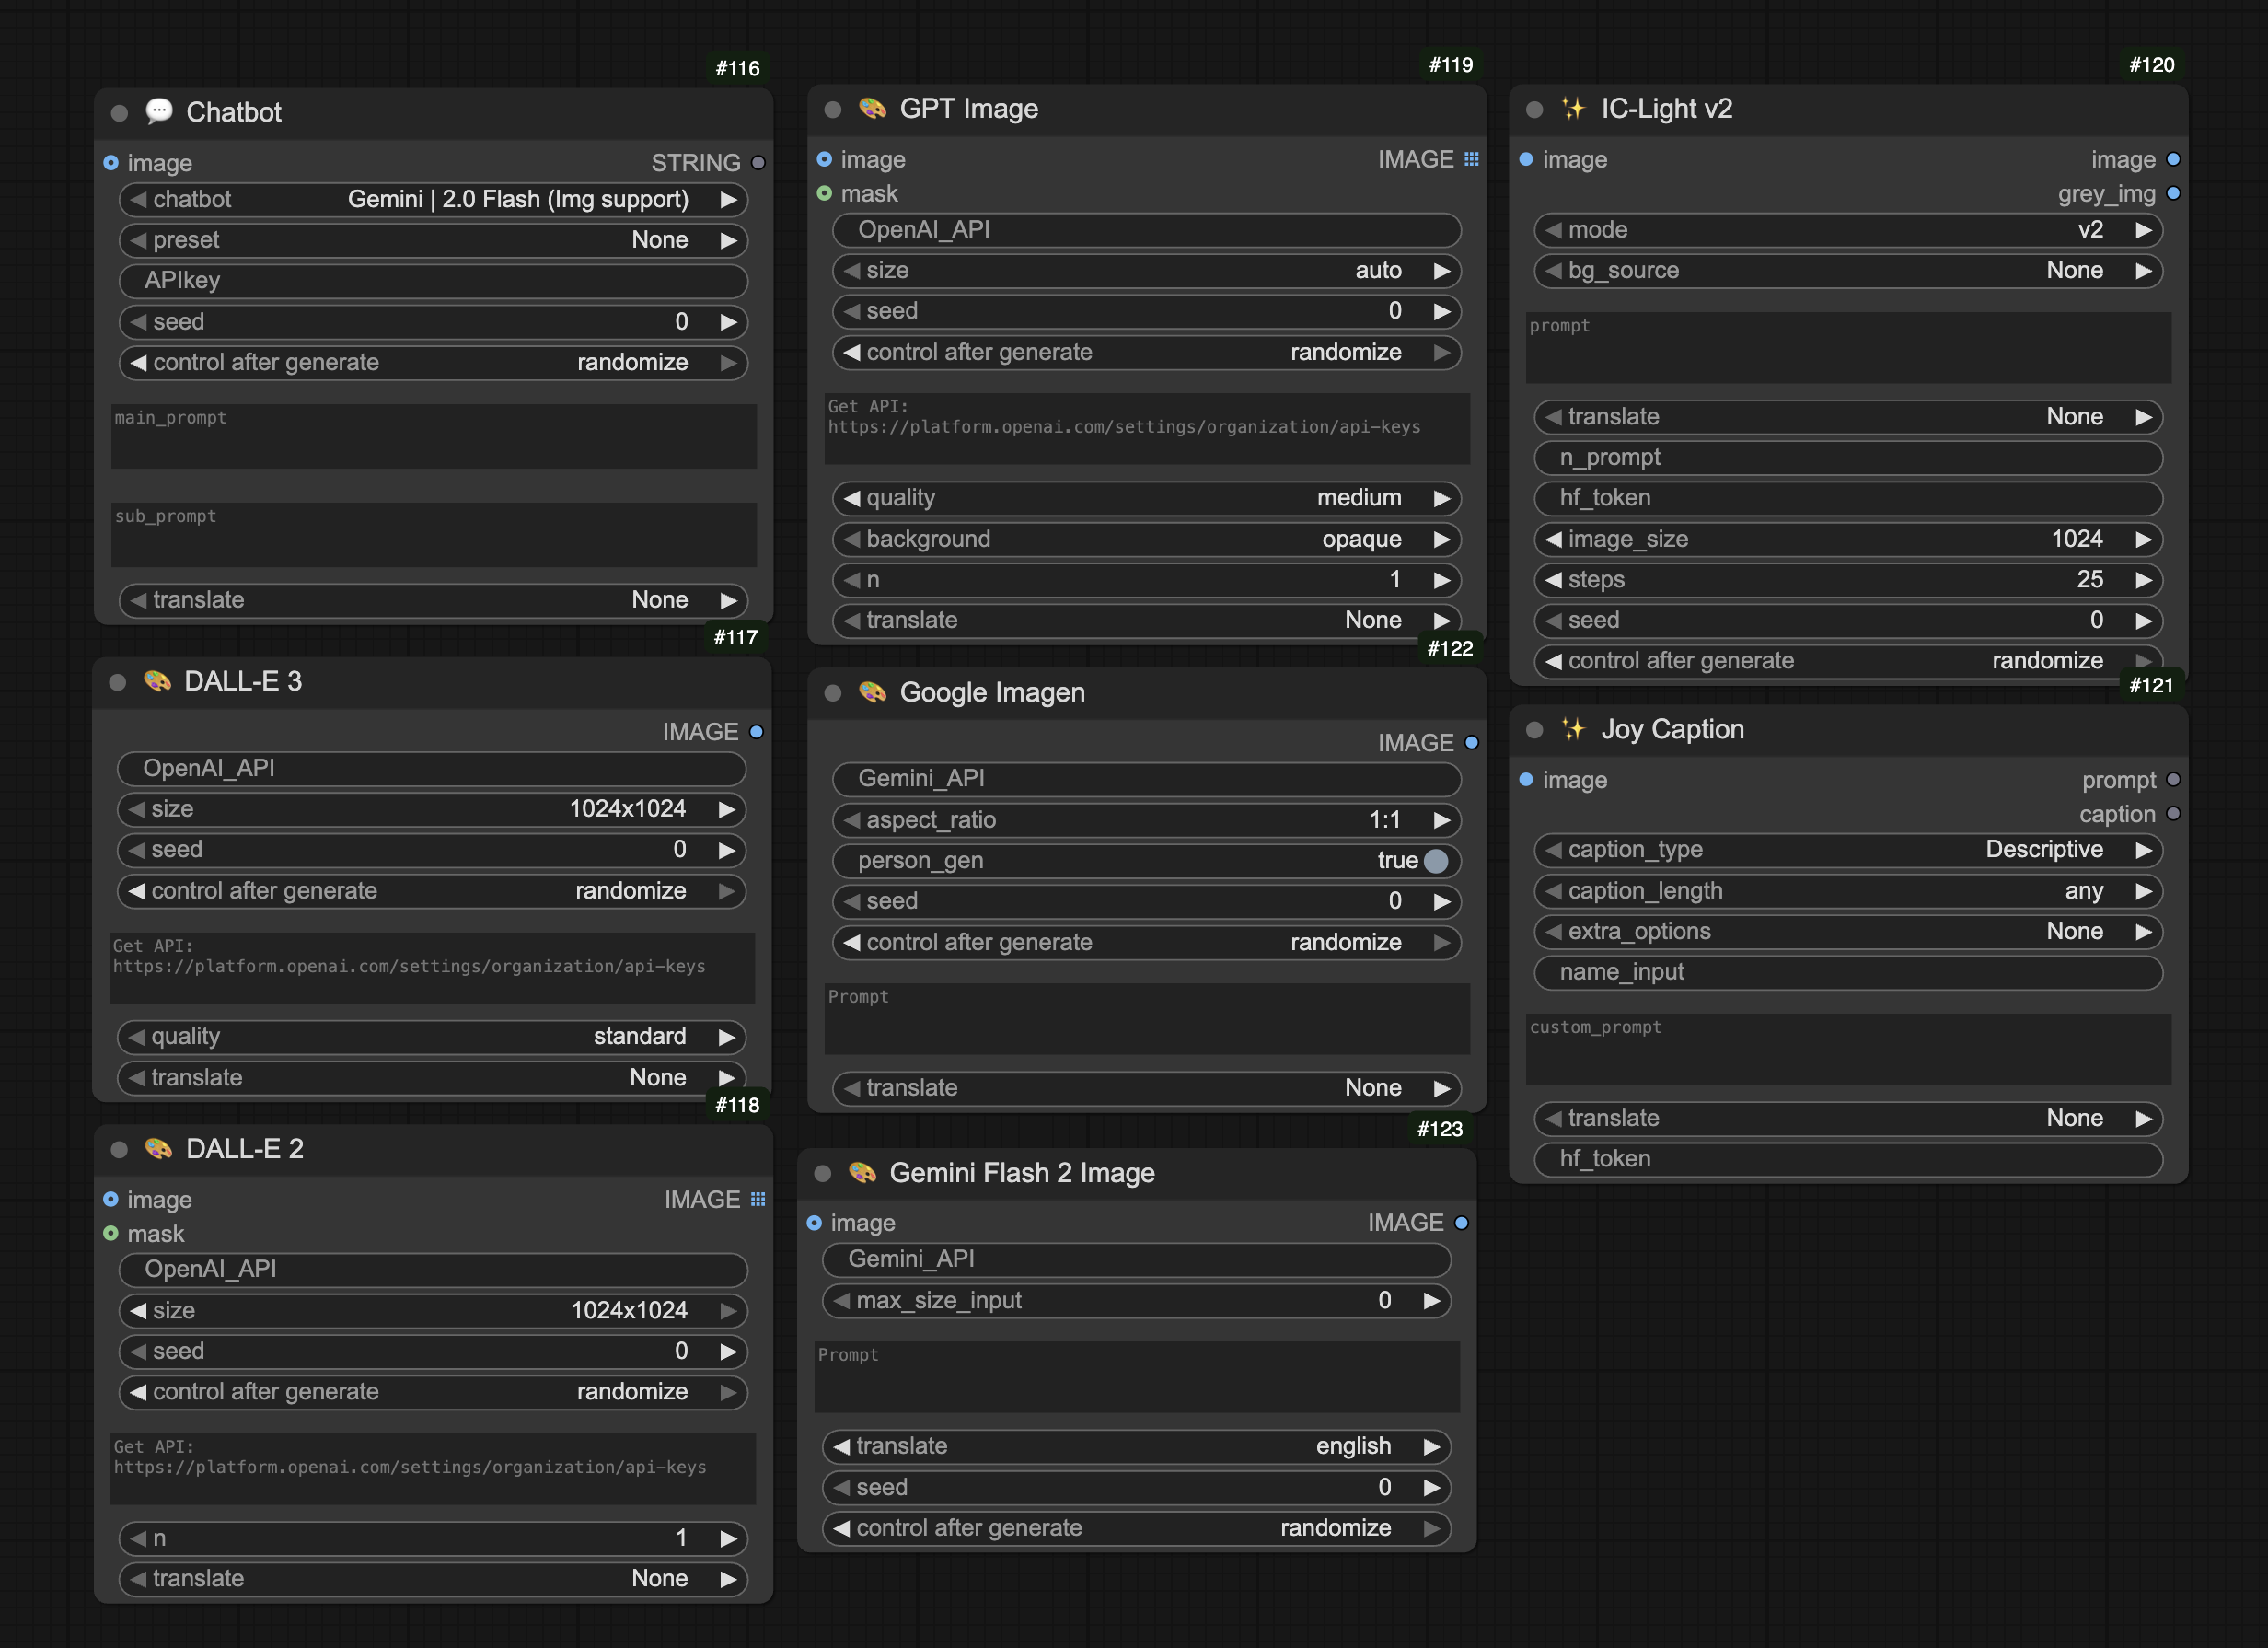Open the caption_type dropdown in Joy Caption
This screenshot has height=1648, width=2268.
coord(1848,850)
